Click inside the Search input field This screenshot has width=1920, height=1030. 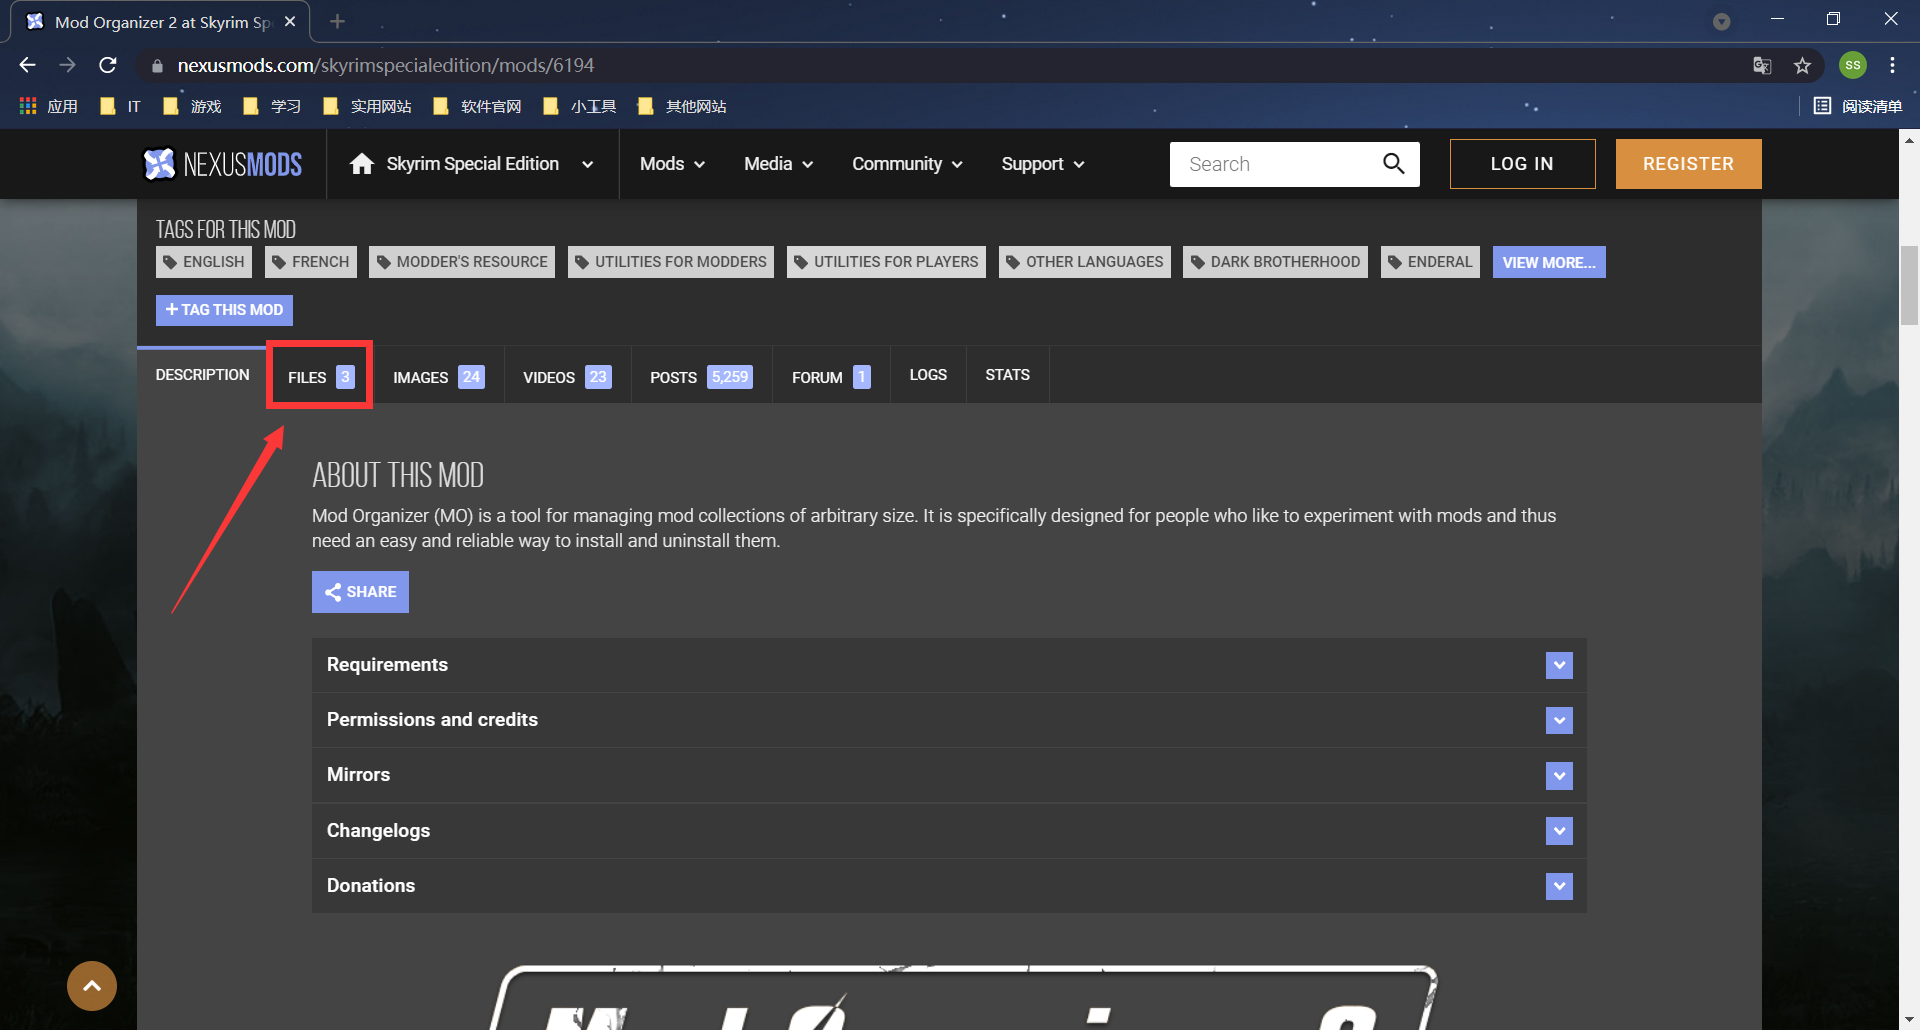point(1270,163)
